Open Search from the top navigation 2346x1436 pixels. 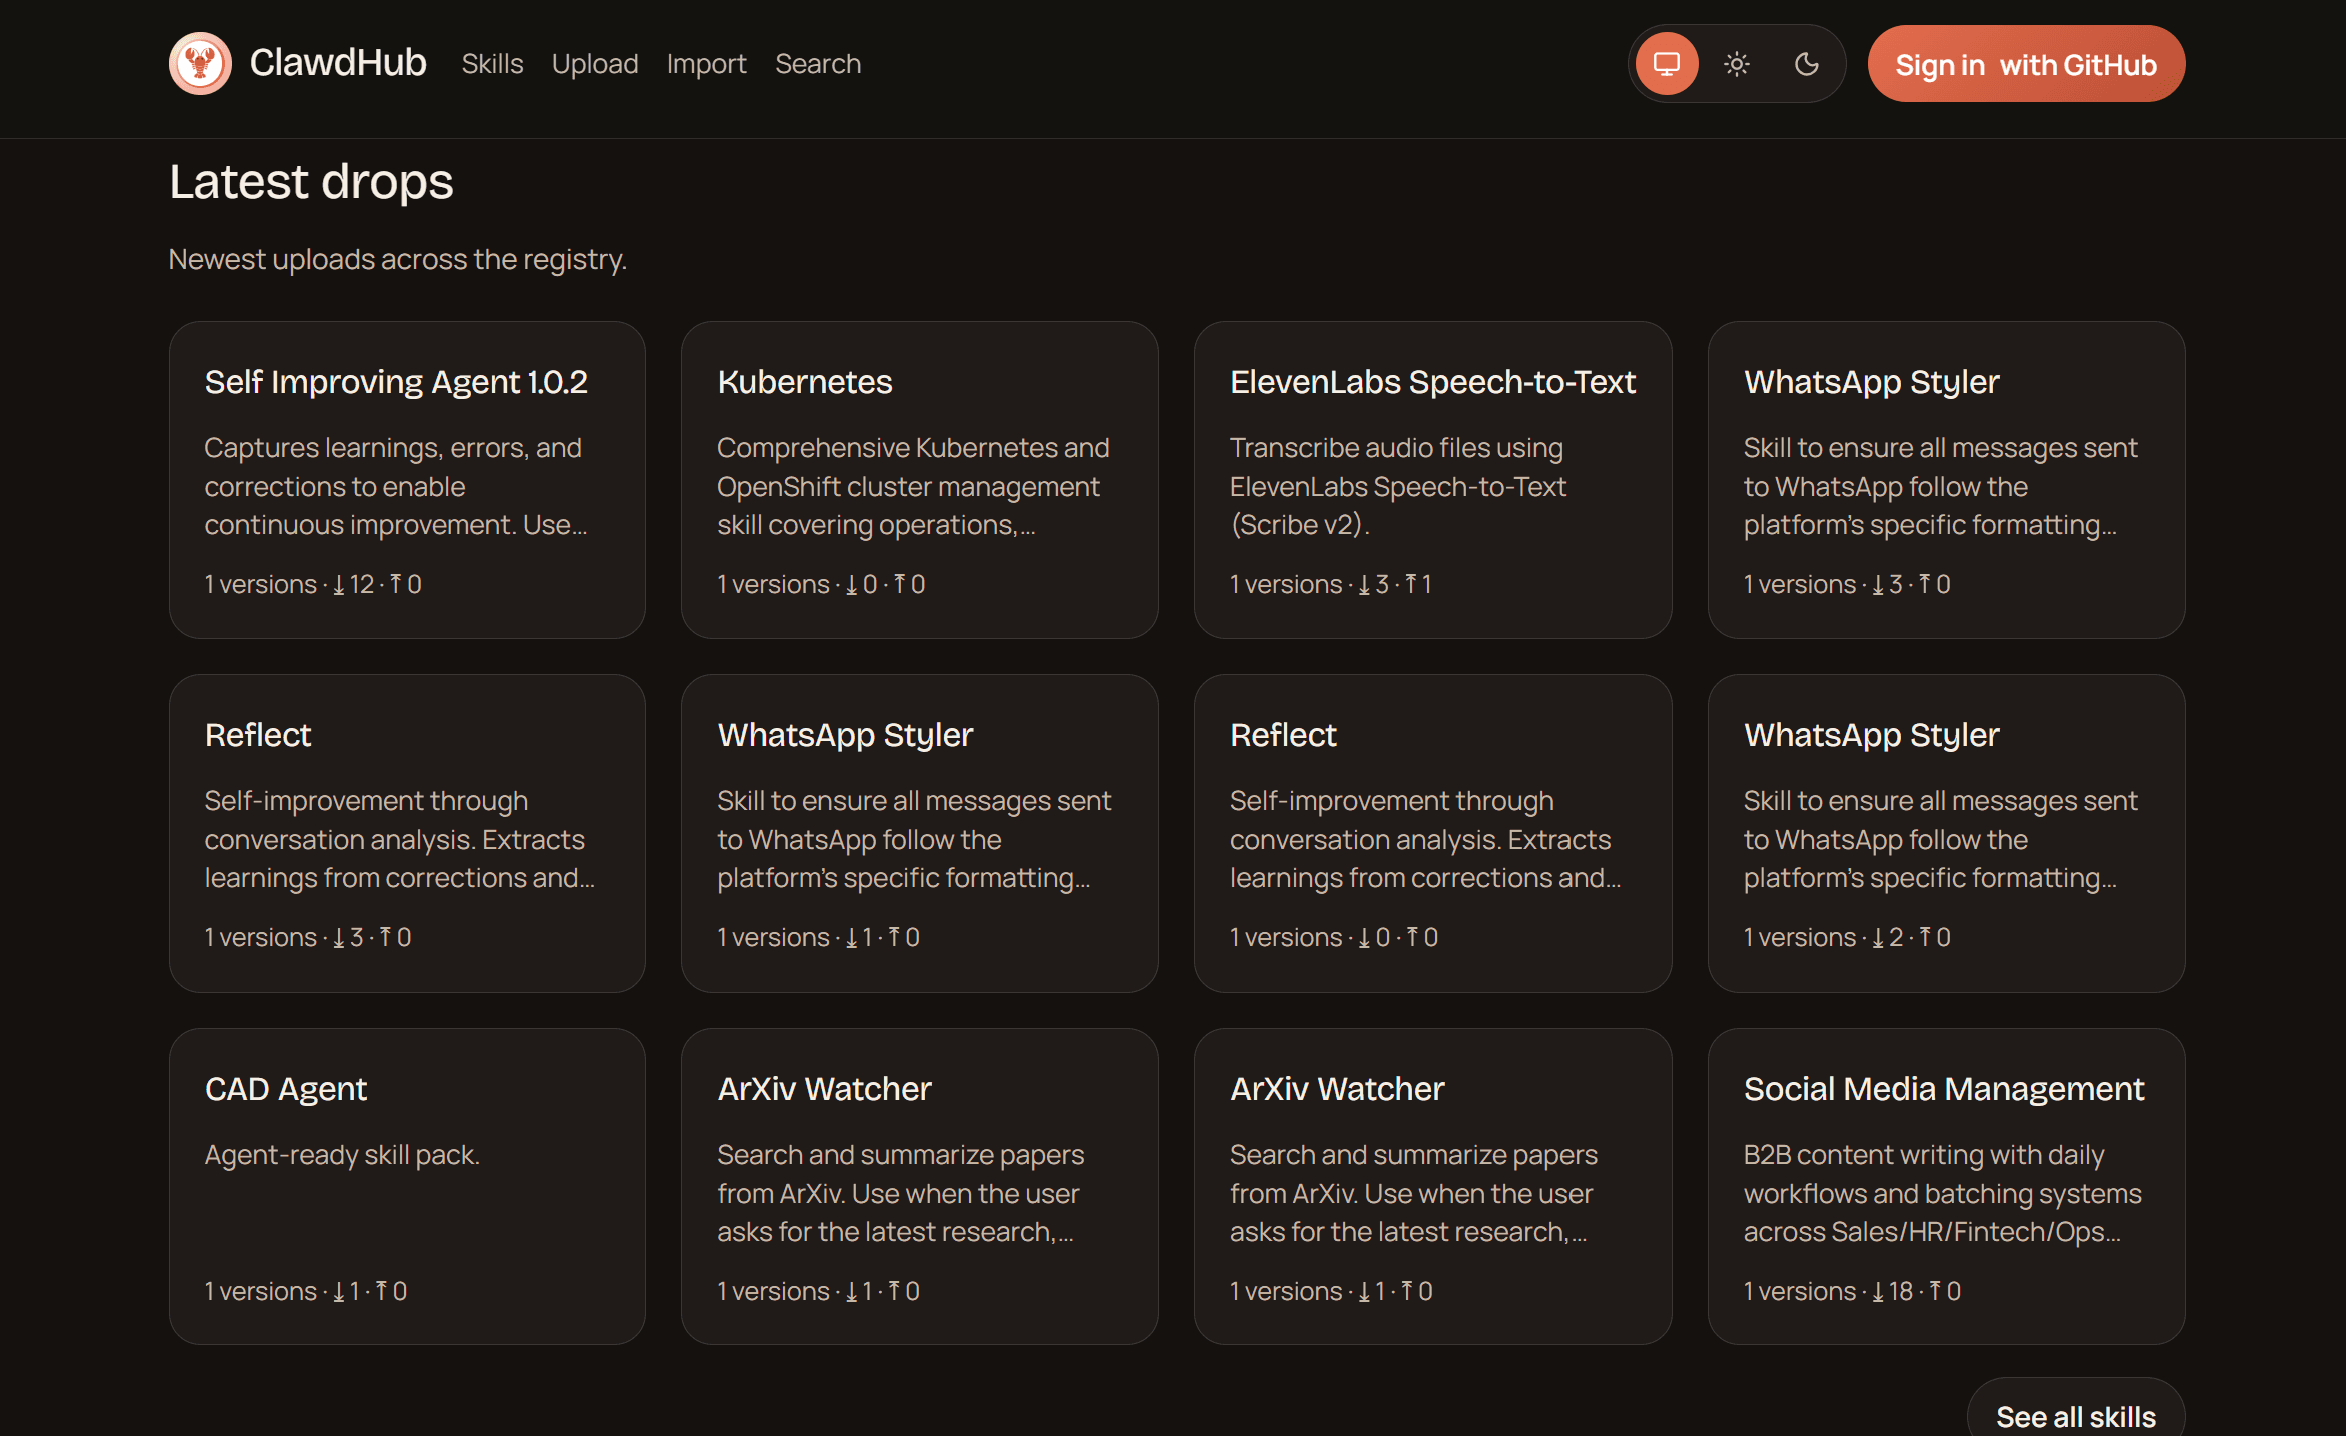pos(818,64)
